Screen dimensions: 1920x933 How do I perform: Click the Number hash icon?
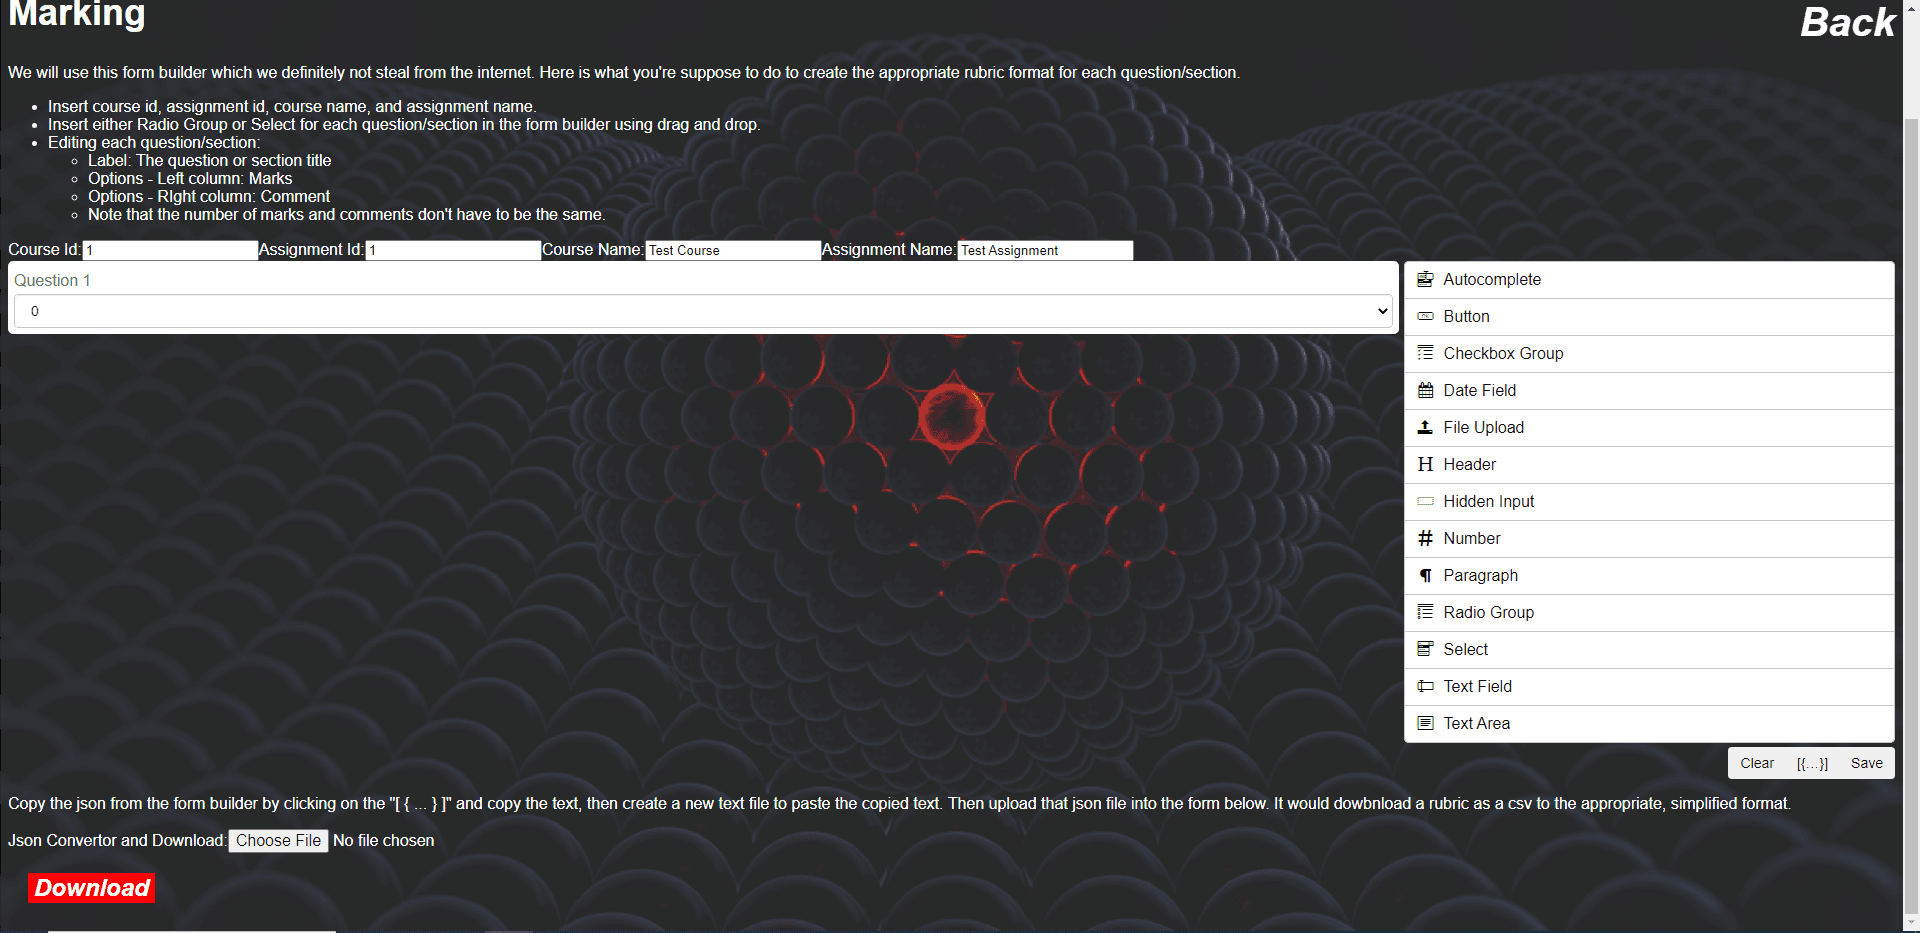pyautogui.click(x=1425, y=538)
